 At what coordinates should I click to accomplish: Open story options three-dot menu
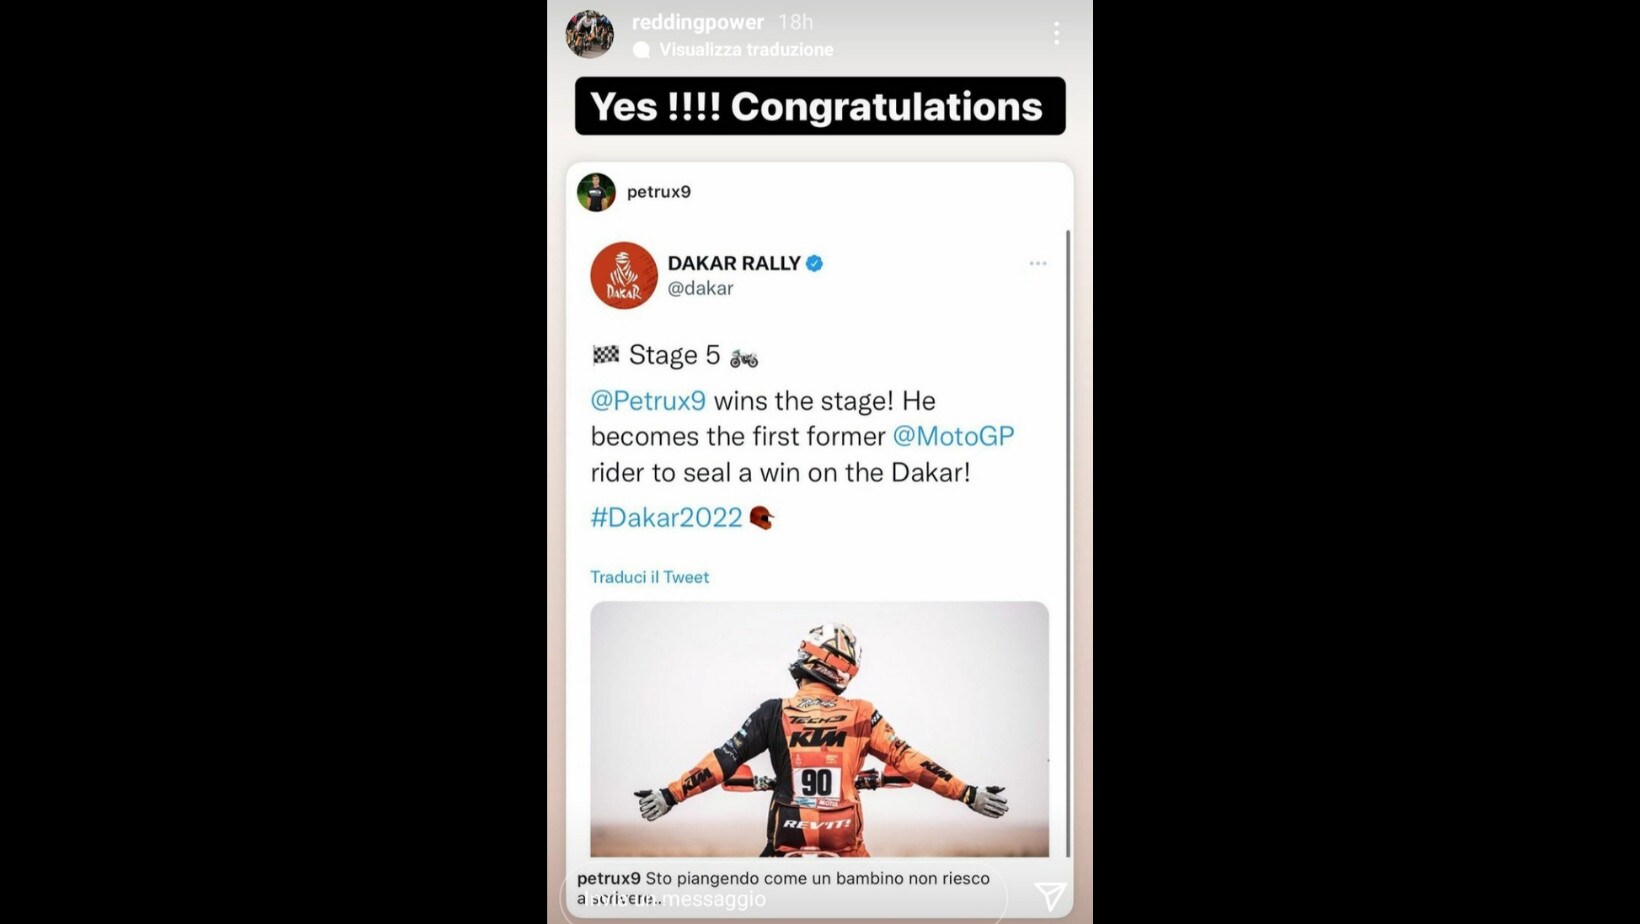click(x=1056, y=34)
